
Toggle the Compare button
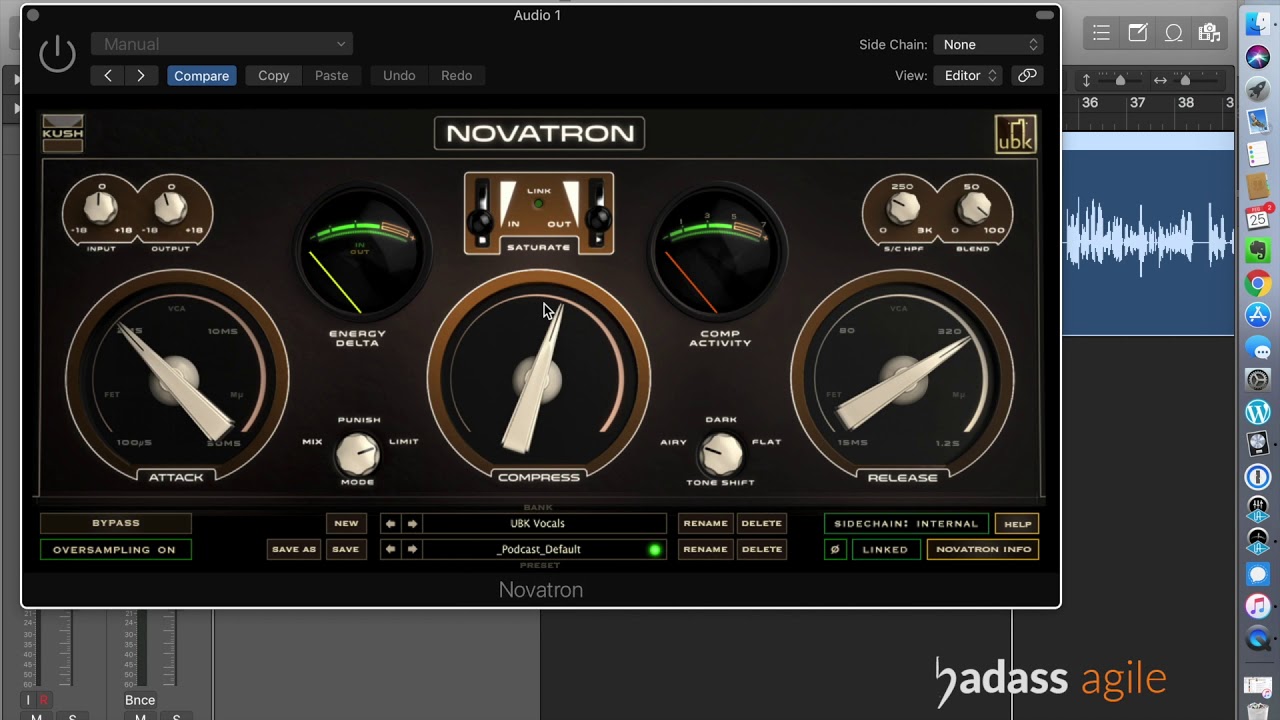coord(201,75)
